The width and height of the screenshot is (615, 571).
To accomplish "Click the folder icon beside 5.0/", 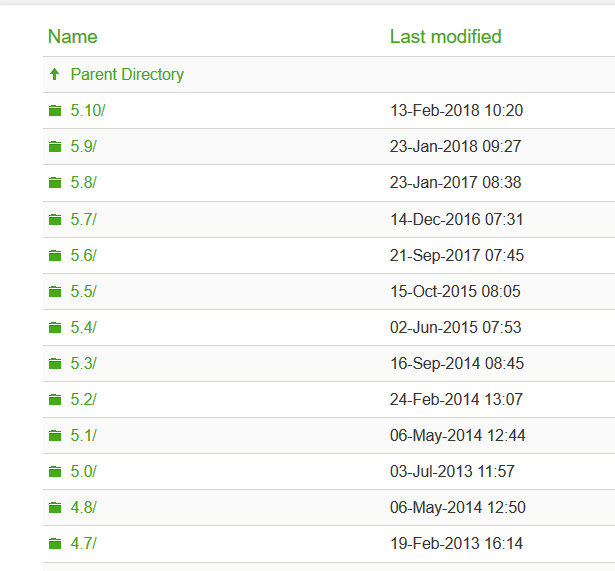I will tap(55, 472).
